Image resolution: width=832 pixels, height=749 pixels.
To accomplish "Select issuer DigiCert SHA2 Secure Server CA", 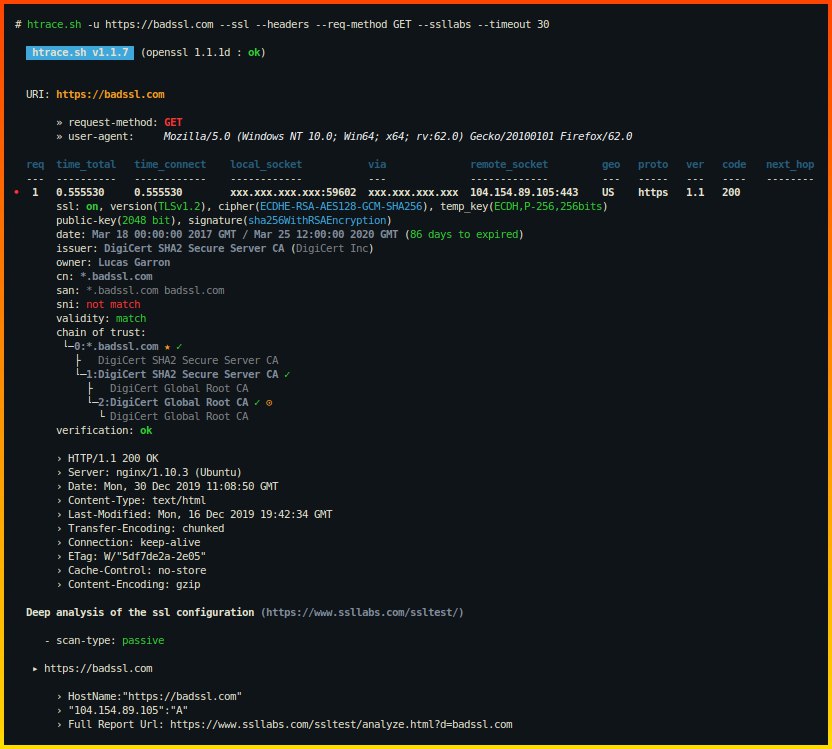I will [x=194, y=248].
